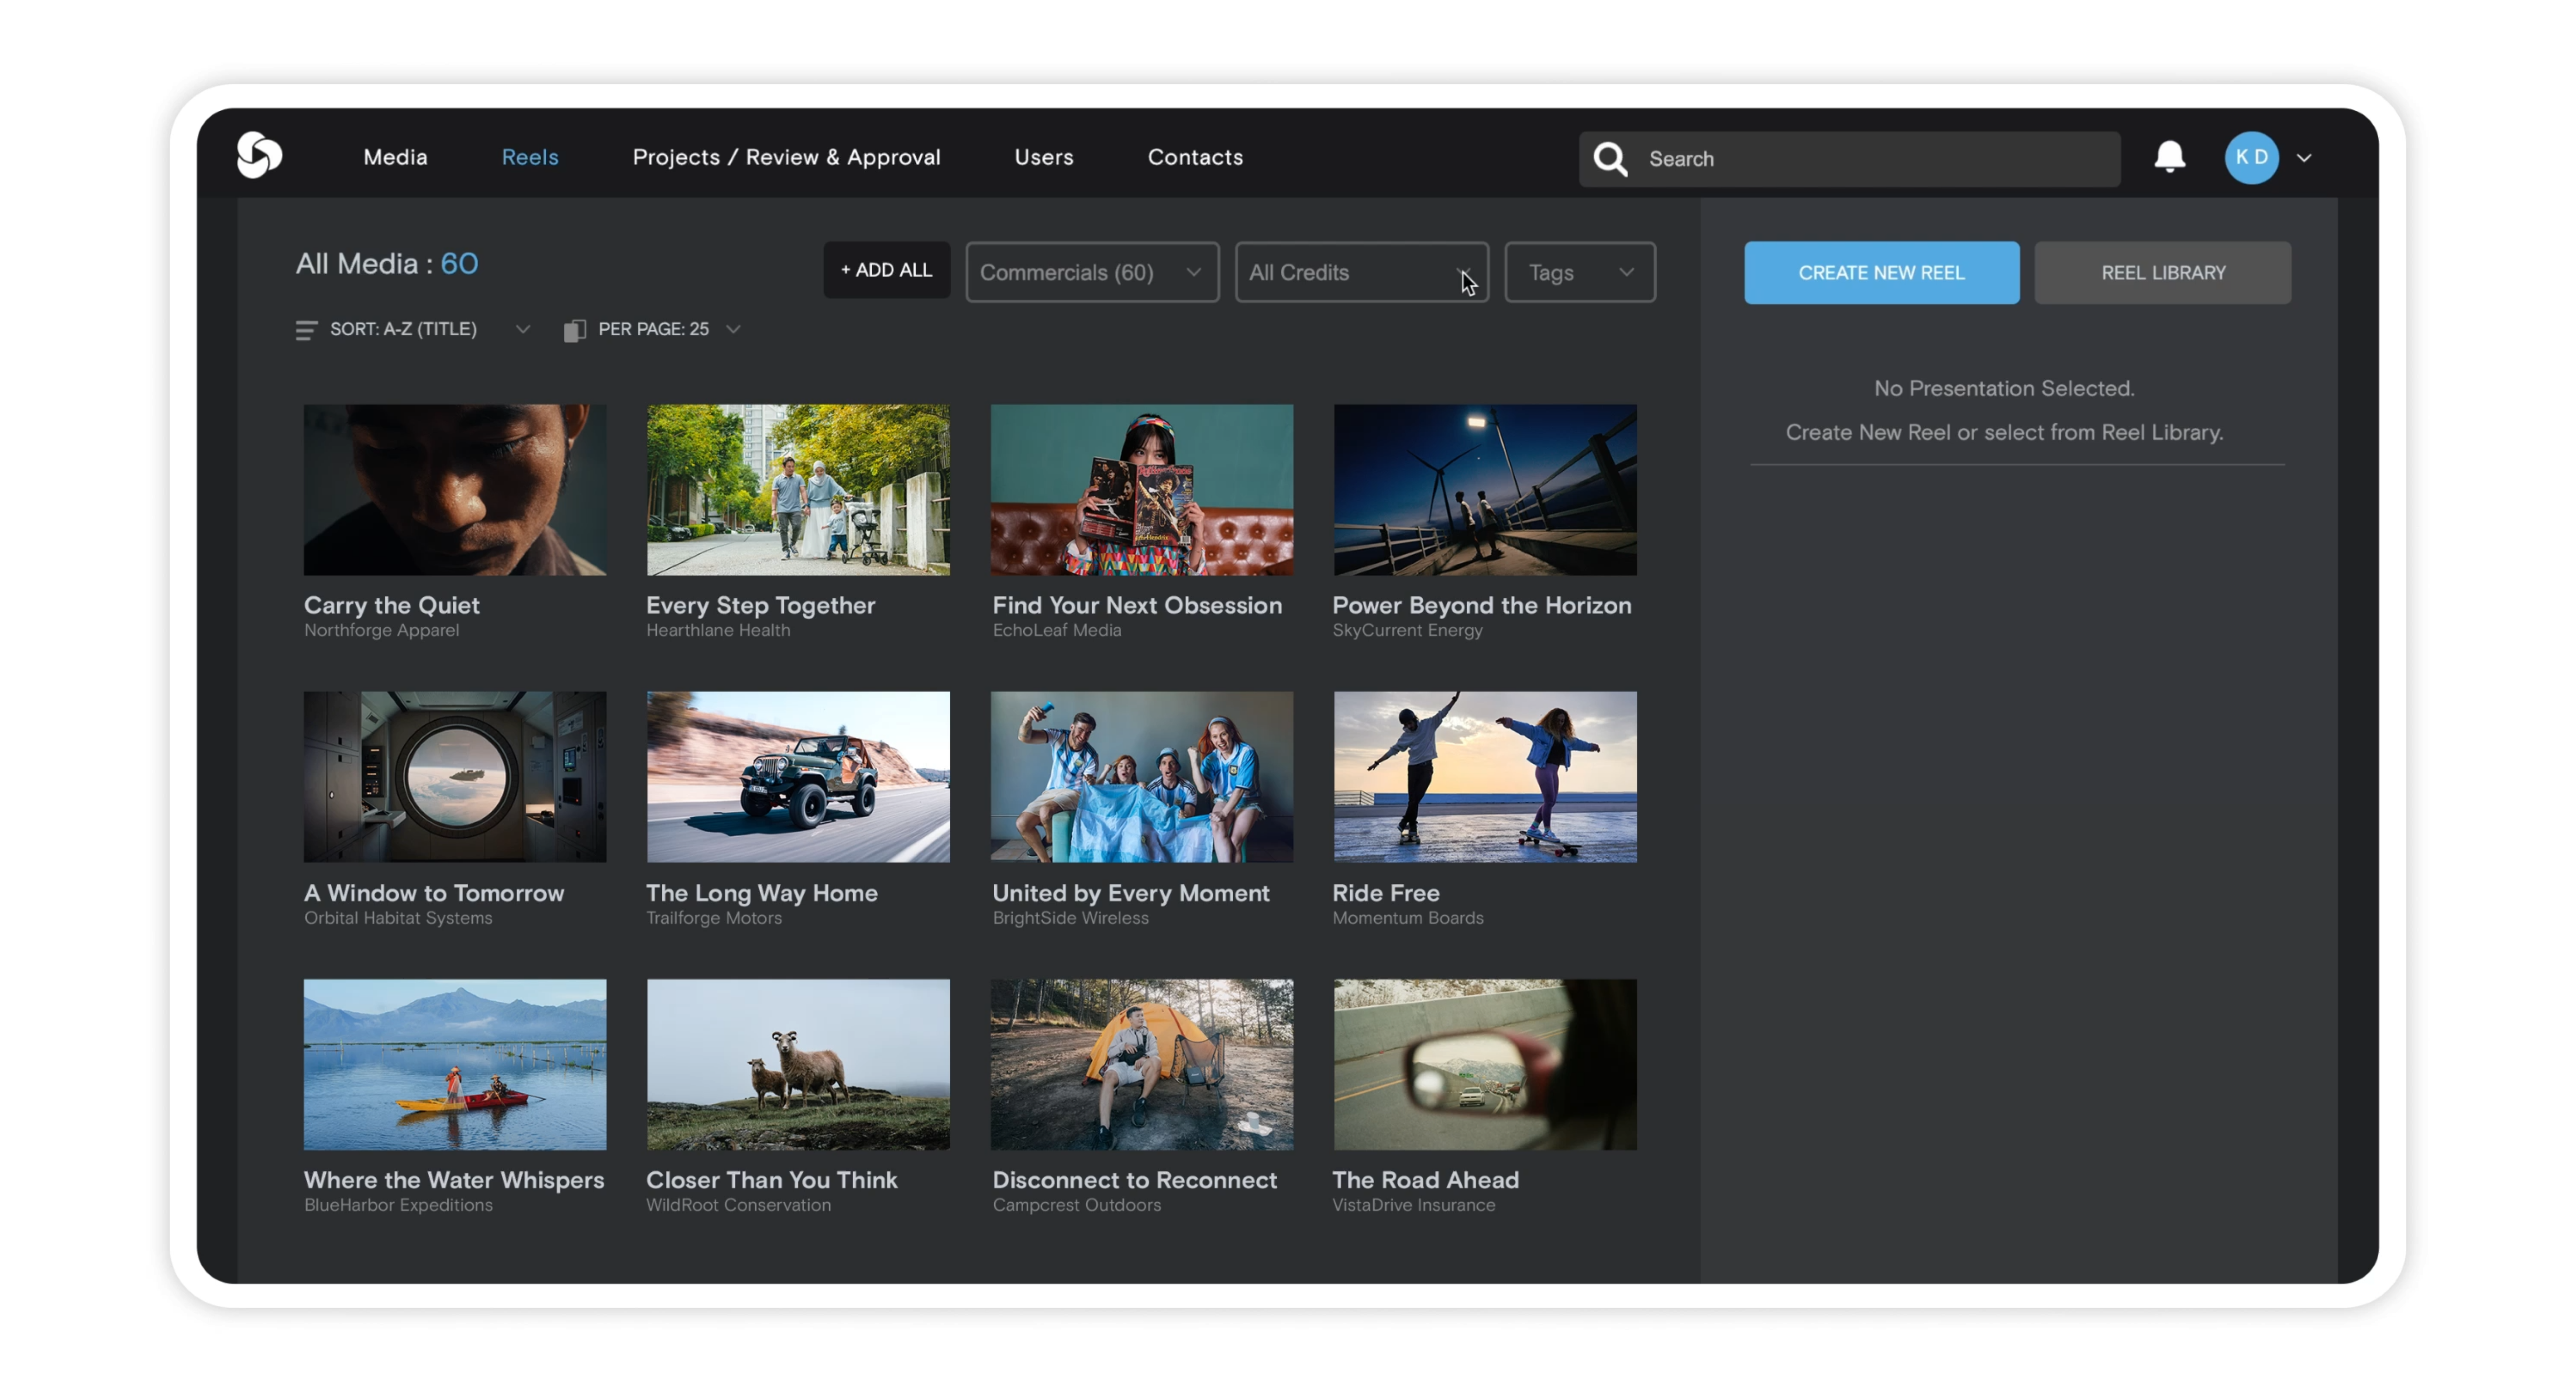The image size is (2576, 1392).
Task: Select the Ride Free thumbnail
Action: (x=1485, y=777)
